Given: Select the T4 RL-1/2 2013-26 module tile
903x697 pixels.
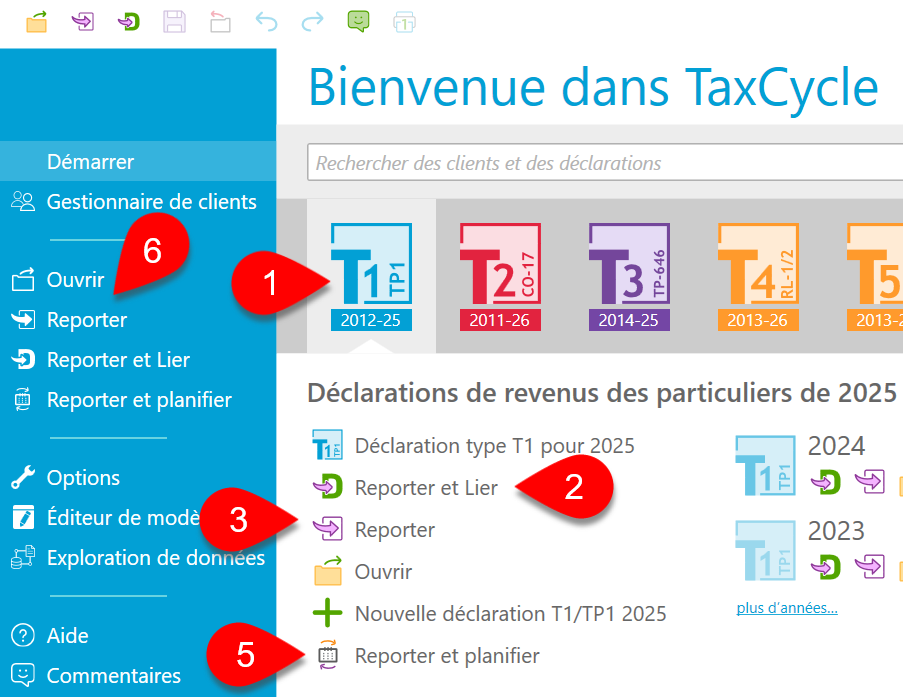Looking at the screenshot, I should click(758, 276).
